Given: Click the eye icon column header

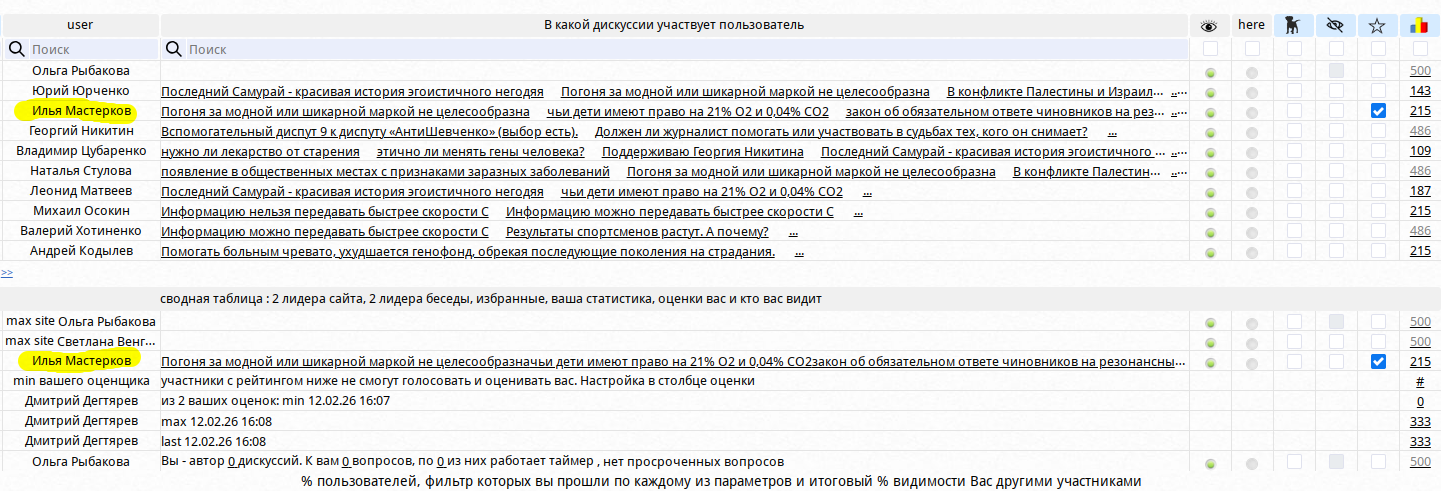Looking at the screenshot, I should tap(1209, 25).
